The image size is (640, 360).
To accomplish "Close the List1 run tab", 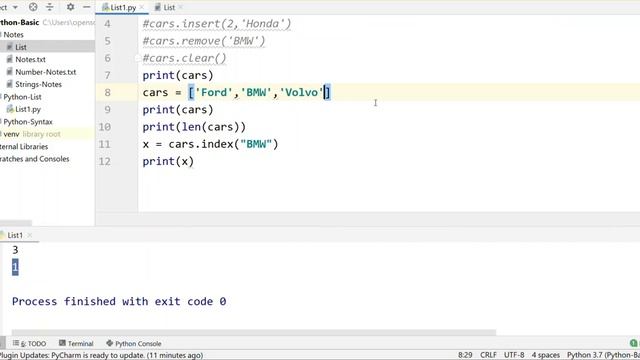I will pyautogui.click(x=29, y=235).
